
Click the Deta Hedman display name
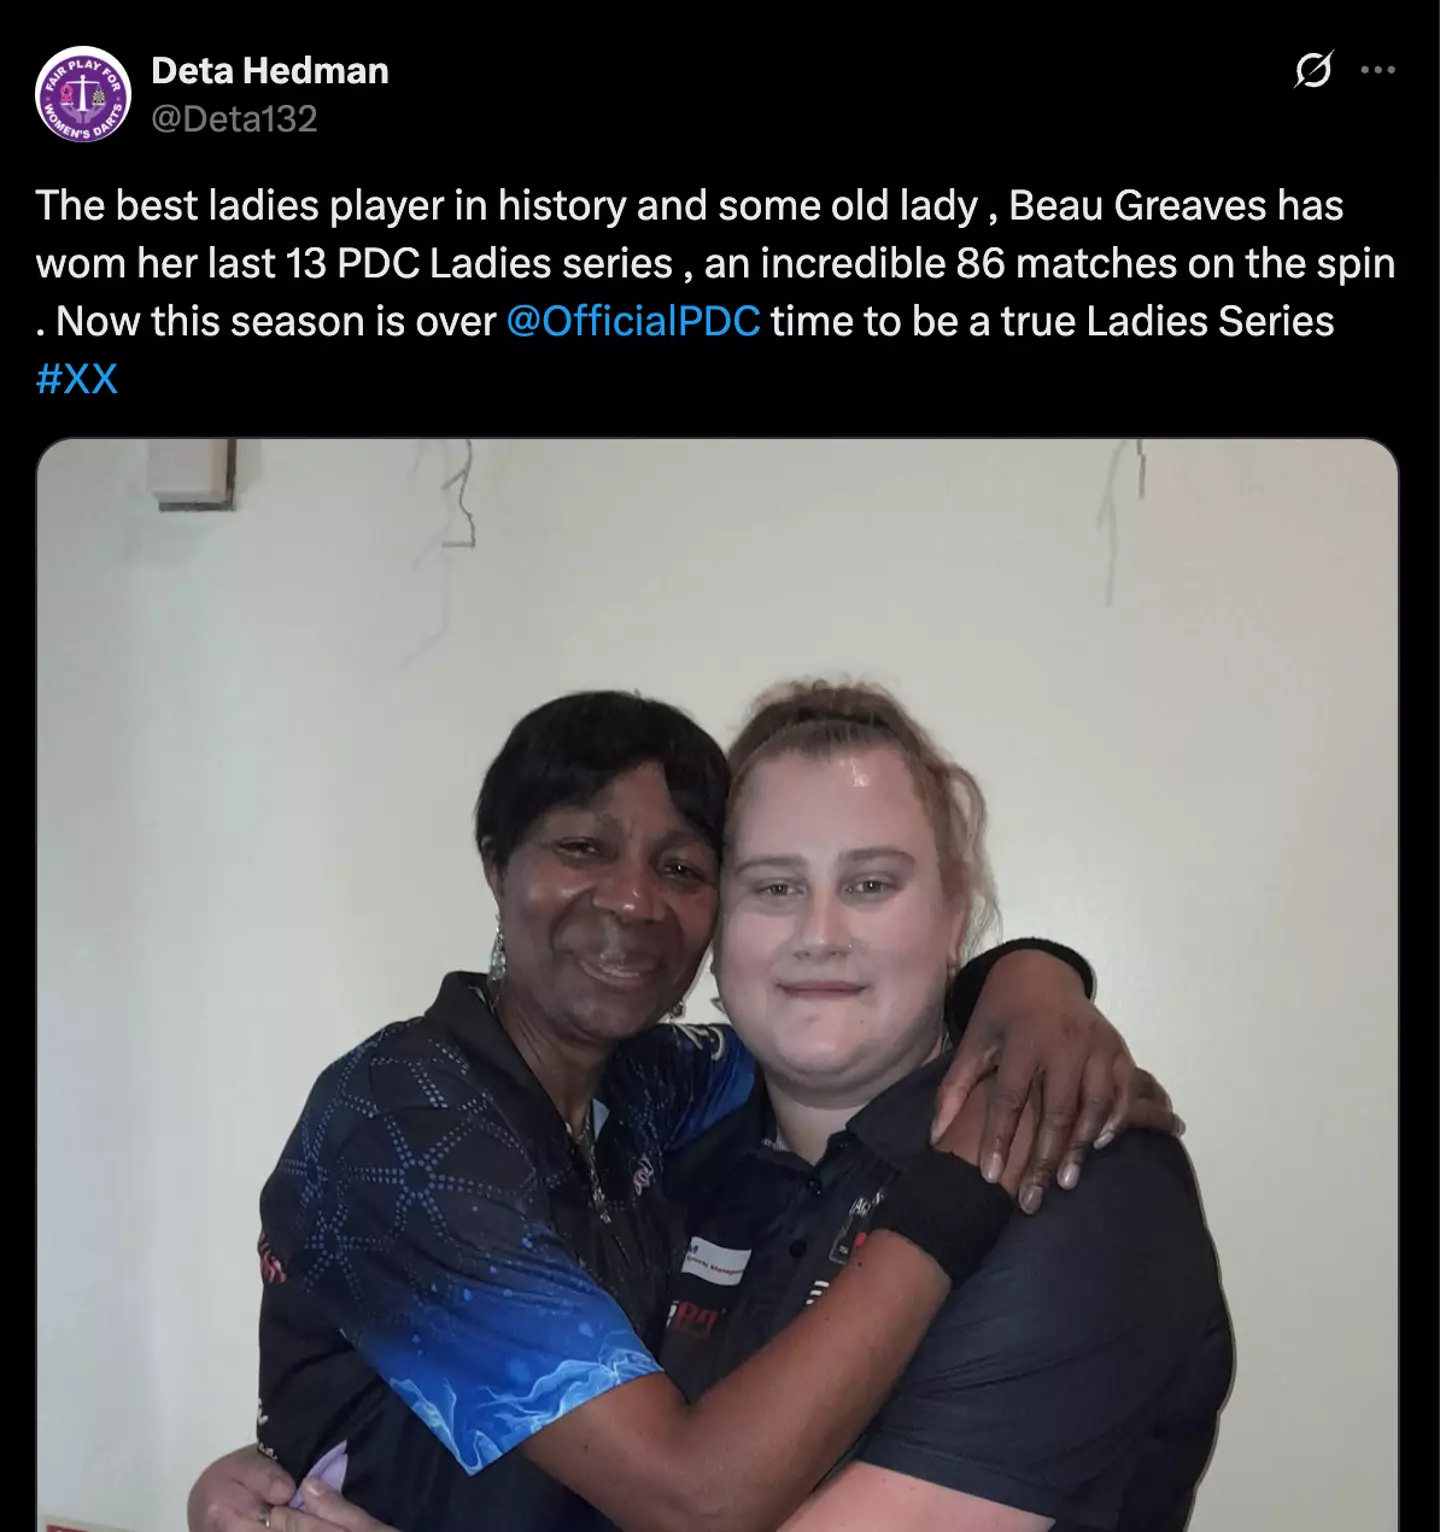[x=270, y=71]
